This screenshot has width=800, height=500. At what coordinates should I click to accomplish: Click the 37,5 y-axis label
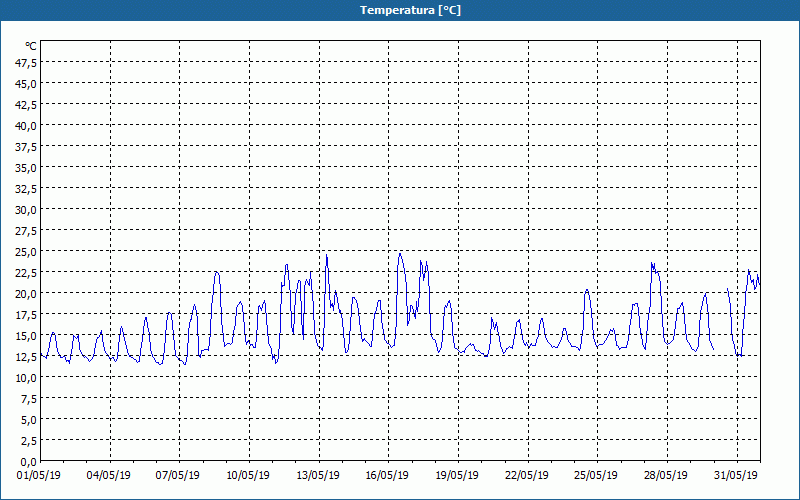[27, 147]
